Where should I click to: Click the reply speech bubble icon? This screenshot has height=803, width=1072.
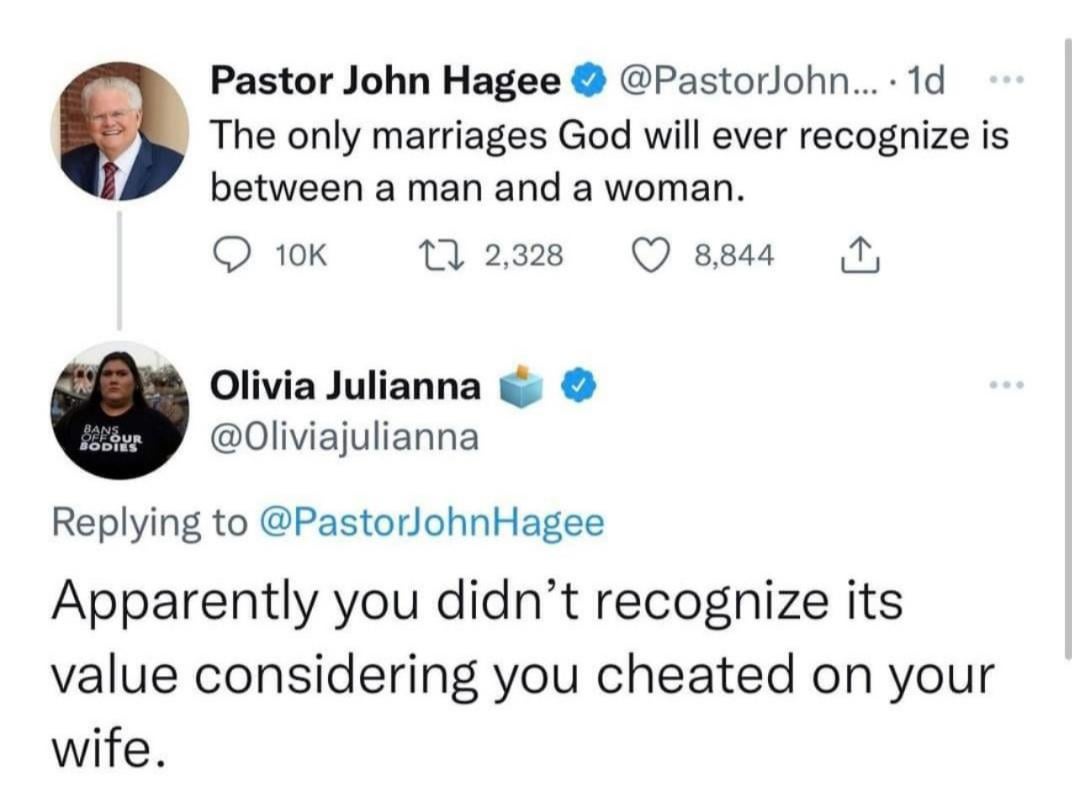(x=231, y=256)
